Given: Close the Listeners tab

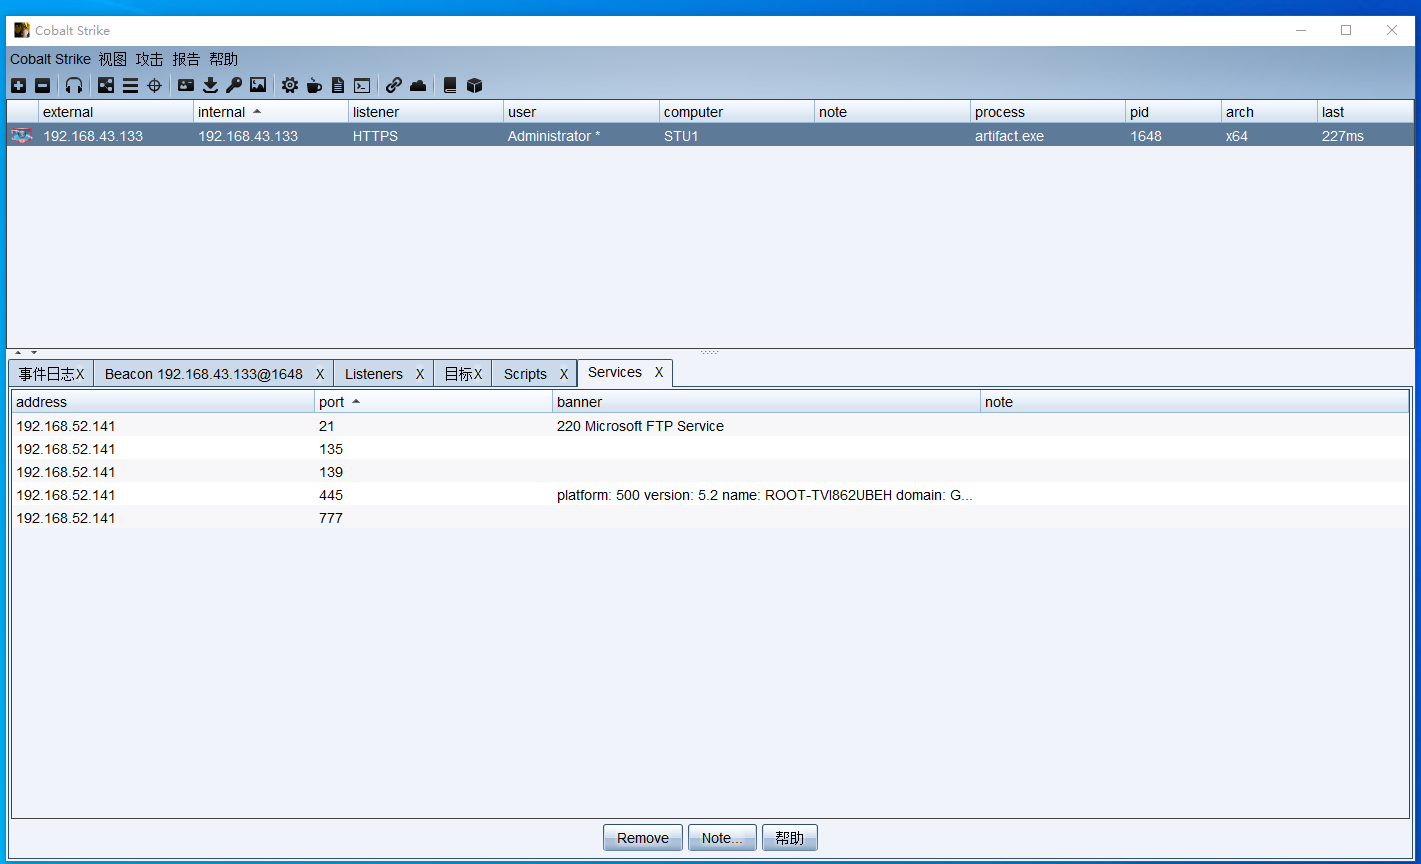Looking at the screenshot, I should click(x=420, y=374).
